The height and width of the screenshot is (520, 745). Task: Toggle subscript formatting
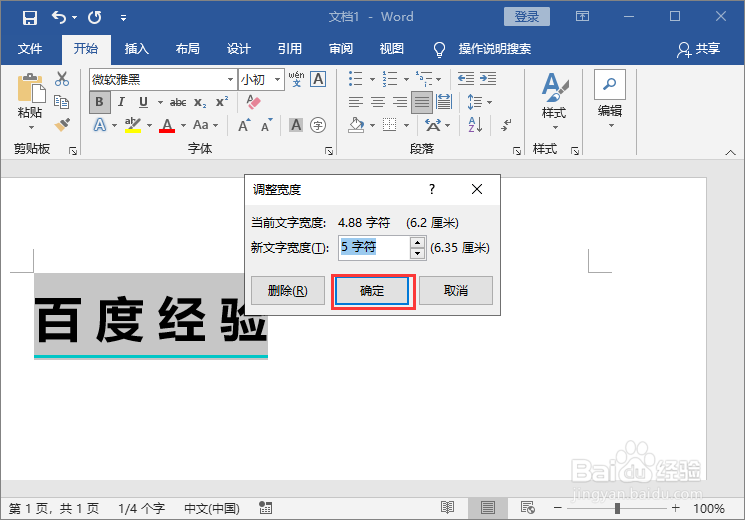pyautogui.click(x=200, y=102)
